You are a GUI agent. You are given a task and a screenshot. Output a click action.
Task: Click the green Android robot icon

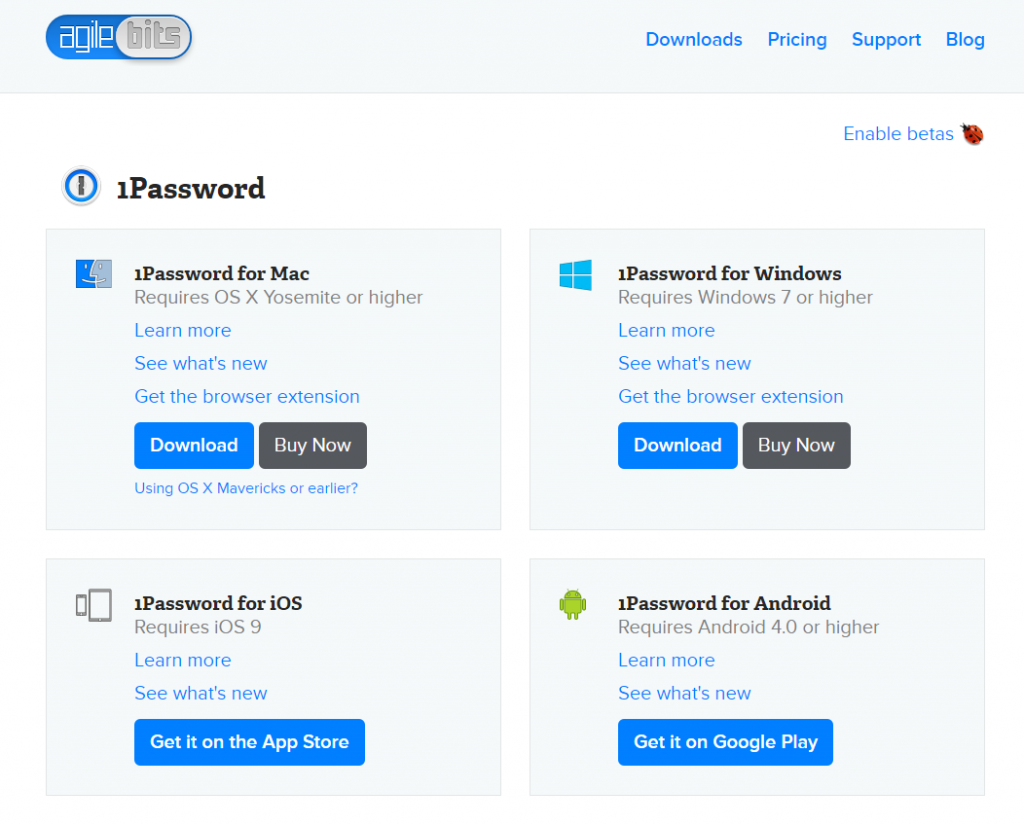point(573,604)
